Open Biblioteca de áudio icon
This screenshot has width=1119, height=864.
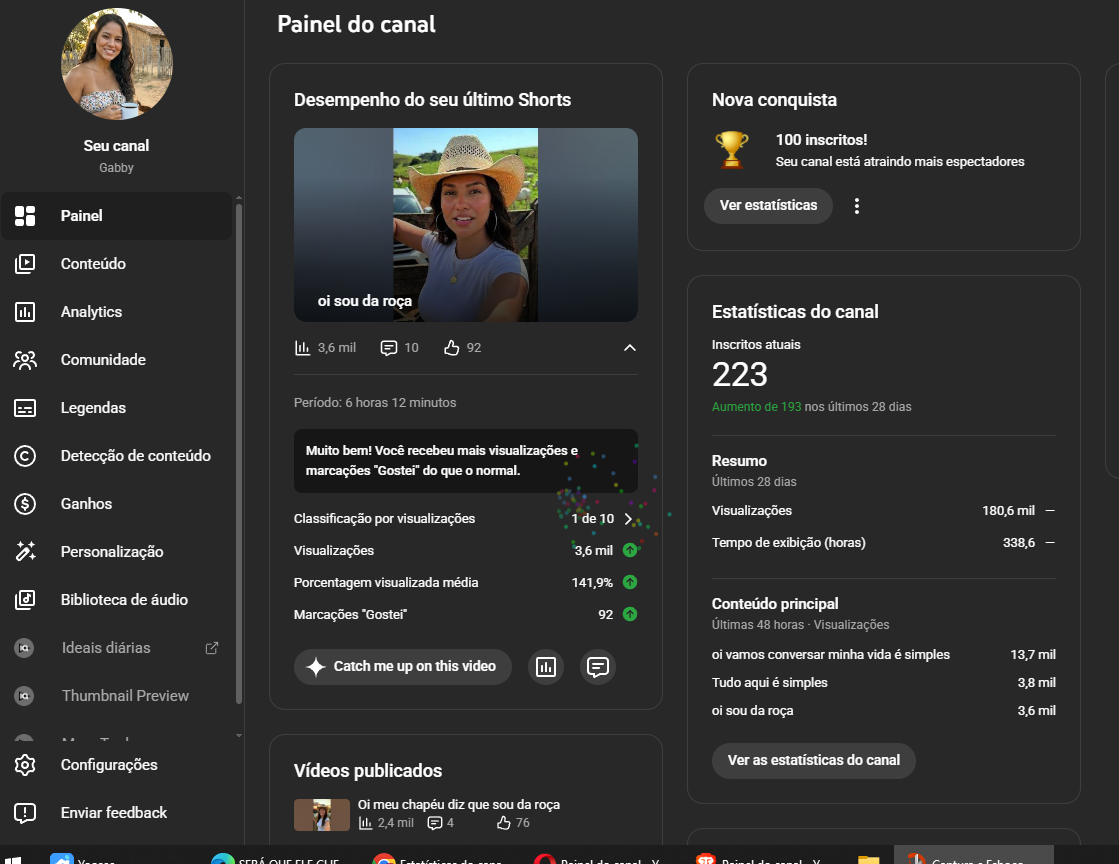point(25,600)
